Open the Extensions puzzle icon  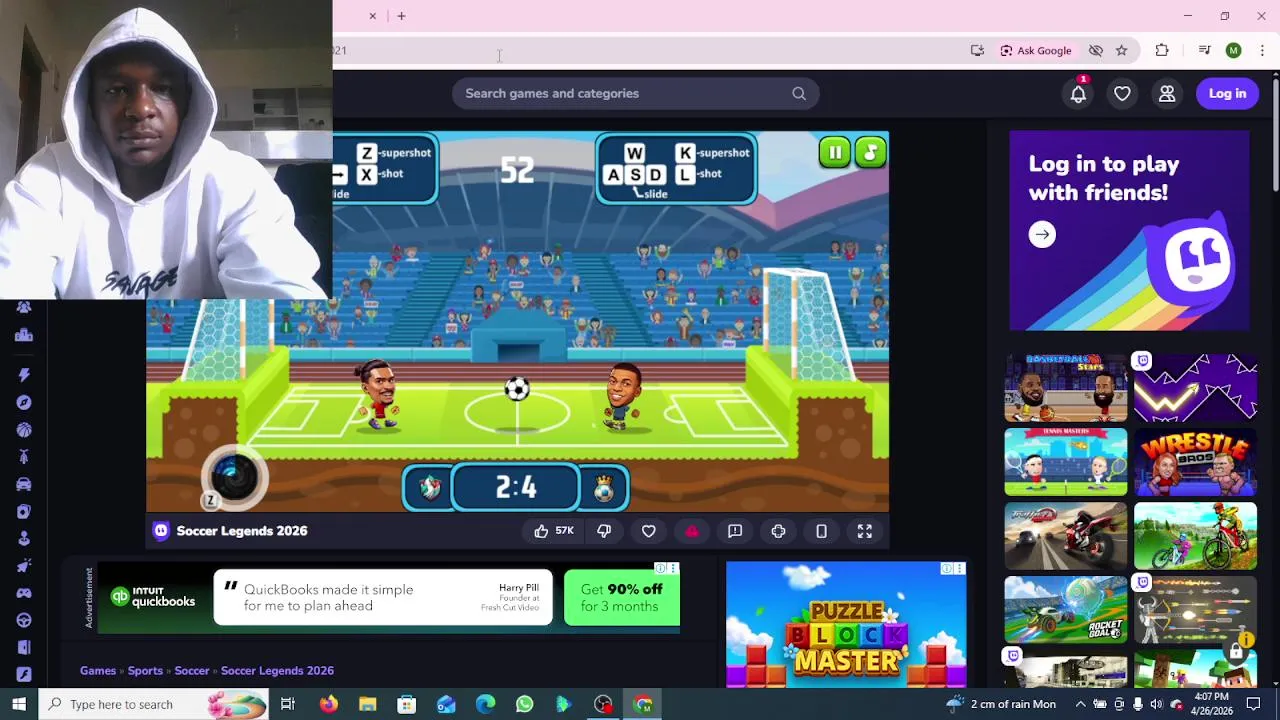[1162, 50]
